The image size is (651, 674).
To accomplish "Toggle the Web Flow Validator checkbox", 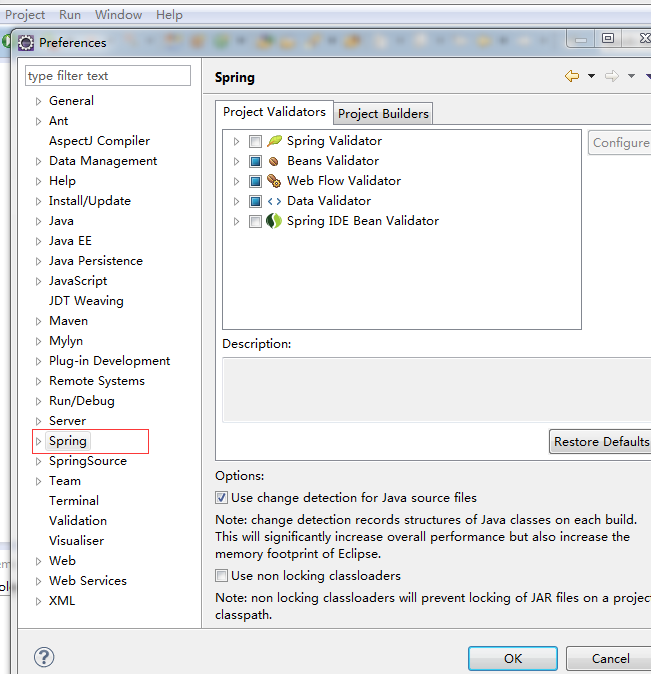I will (255, 181).
